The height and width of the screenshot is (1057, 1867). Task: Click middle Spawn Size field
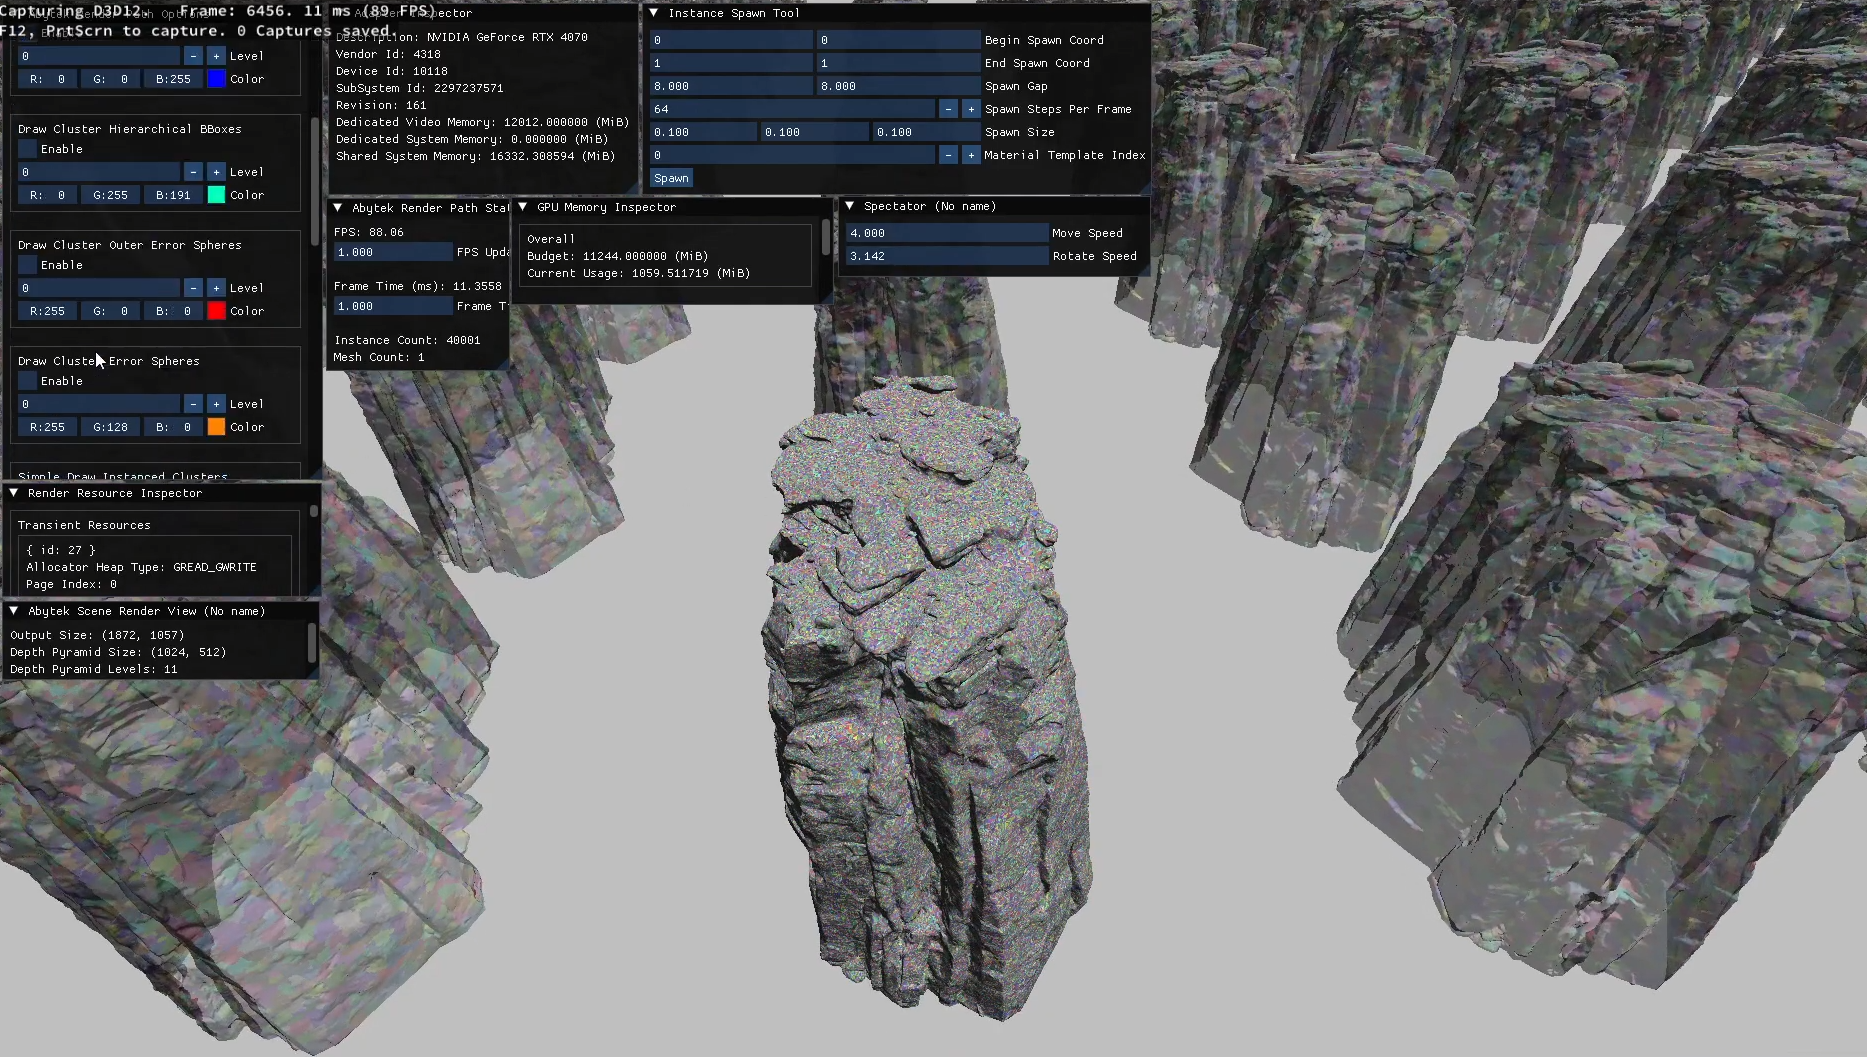pyautogui.click(x=814, y=132)
